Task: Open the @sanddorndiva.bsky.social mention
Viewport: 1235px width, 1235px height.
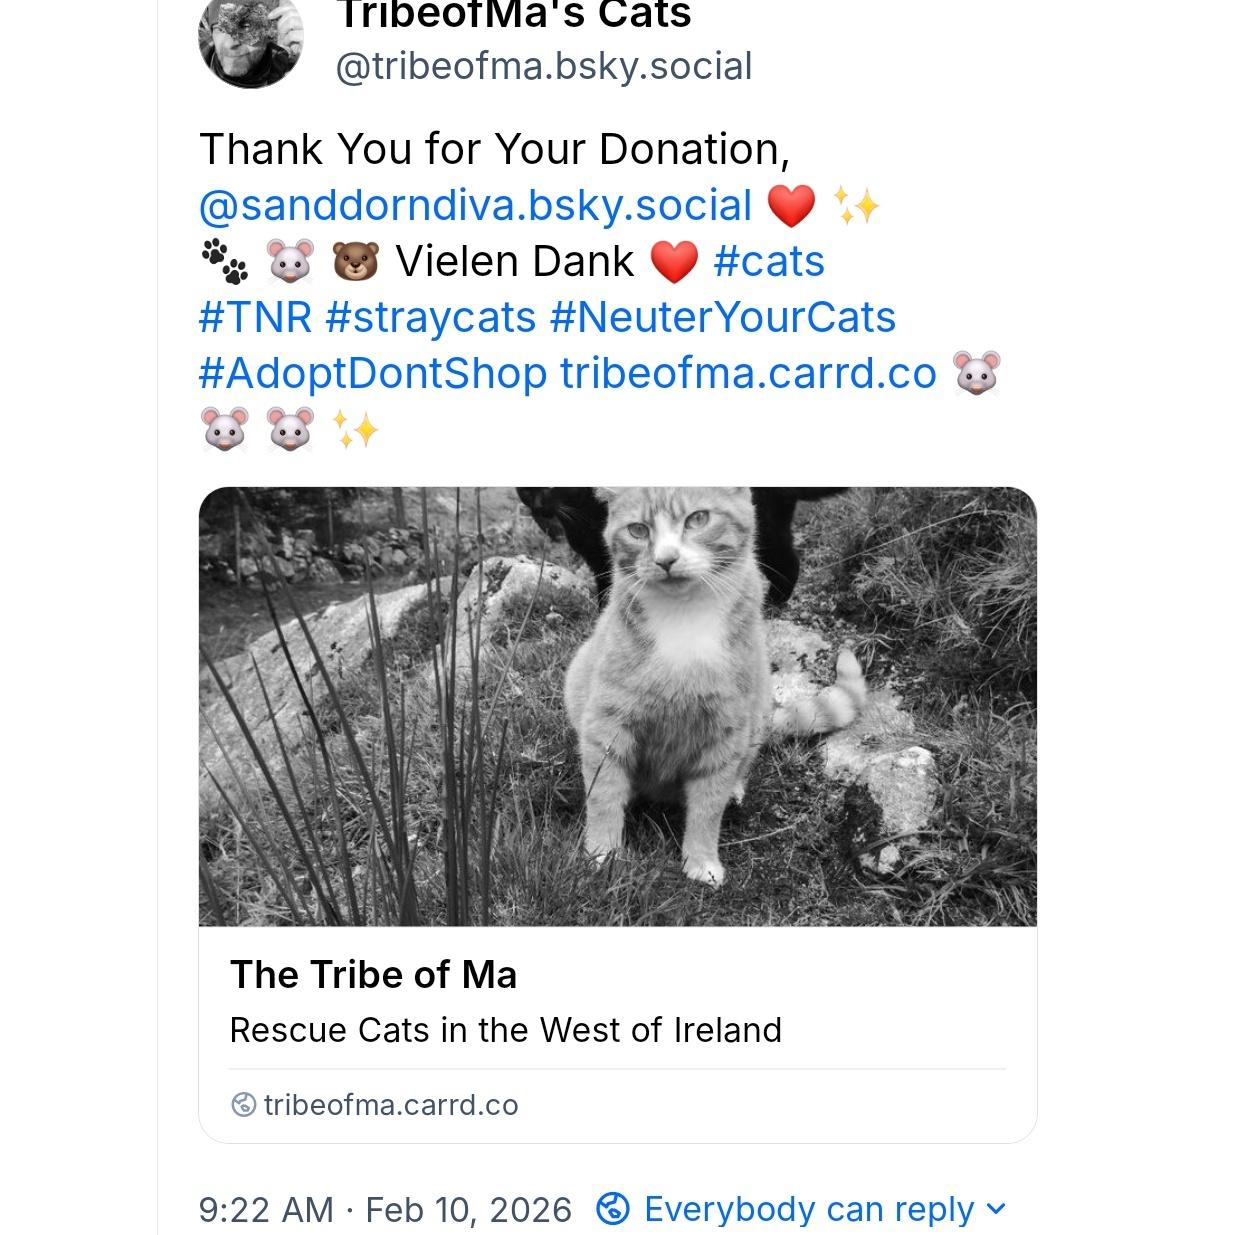Action: [475, 205]
